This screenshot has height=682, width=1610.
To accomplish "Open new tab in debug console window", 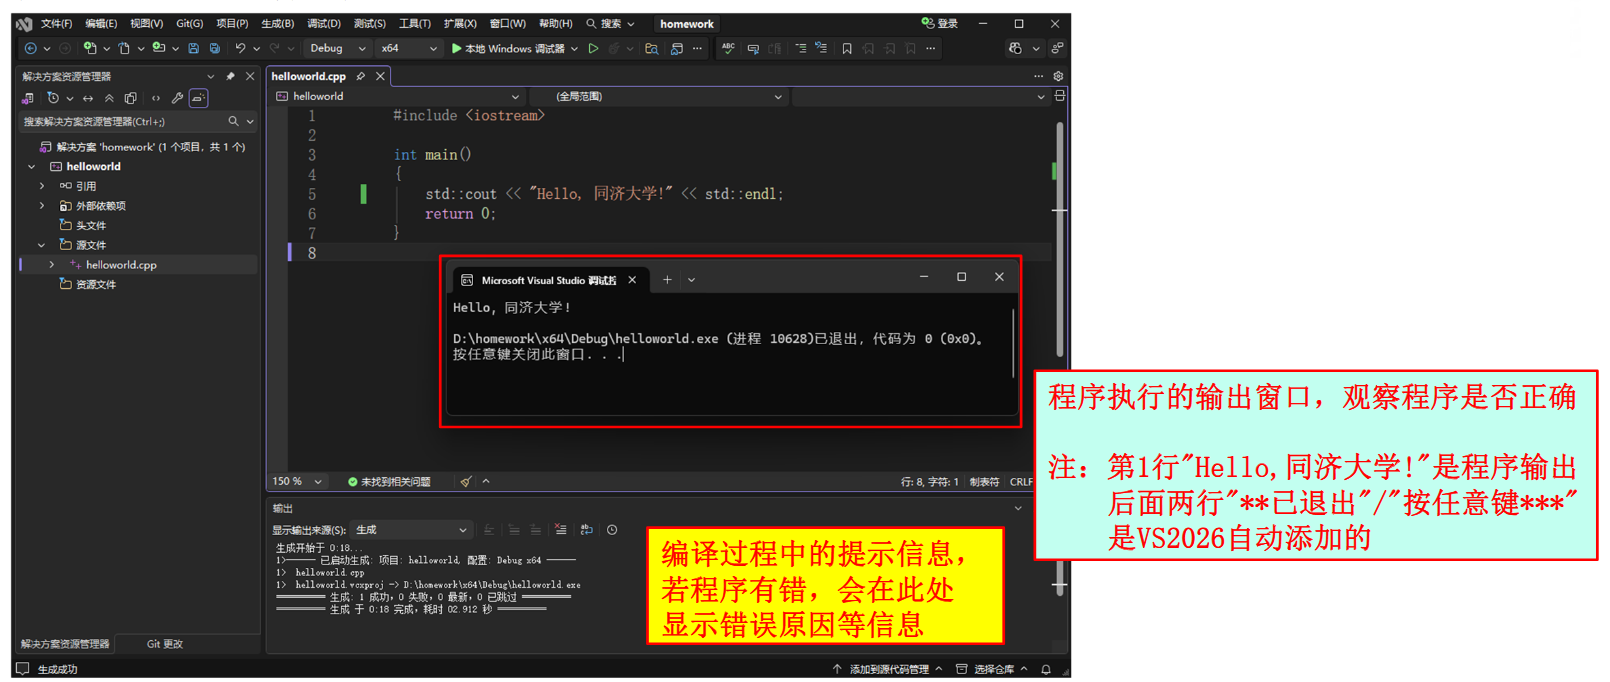I will tap(667, 280).
